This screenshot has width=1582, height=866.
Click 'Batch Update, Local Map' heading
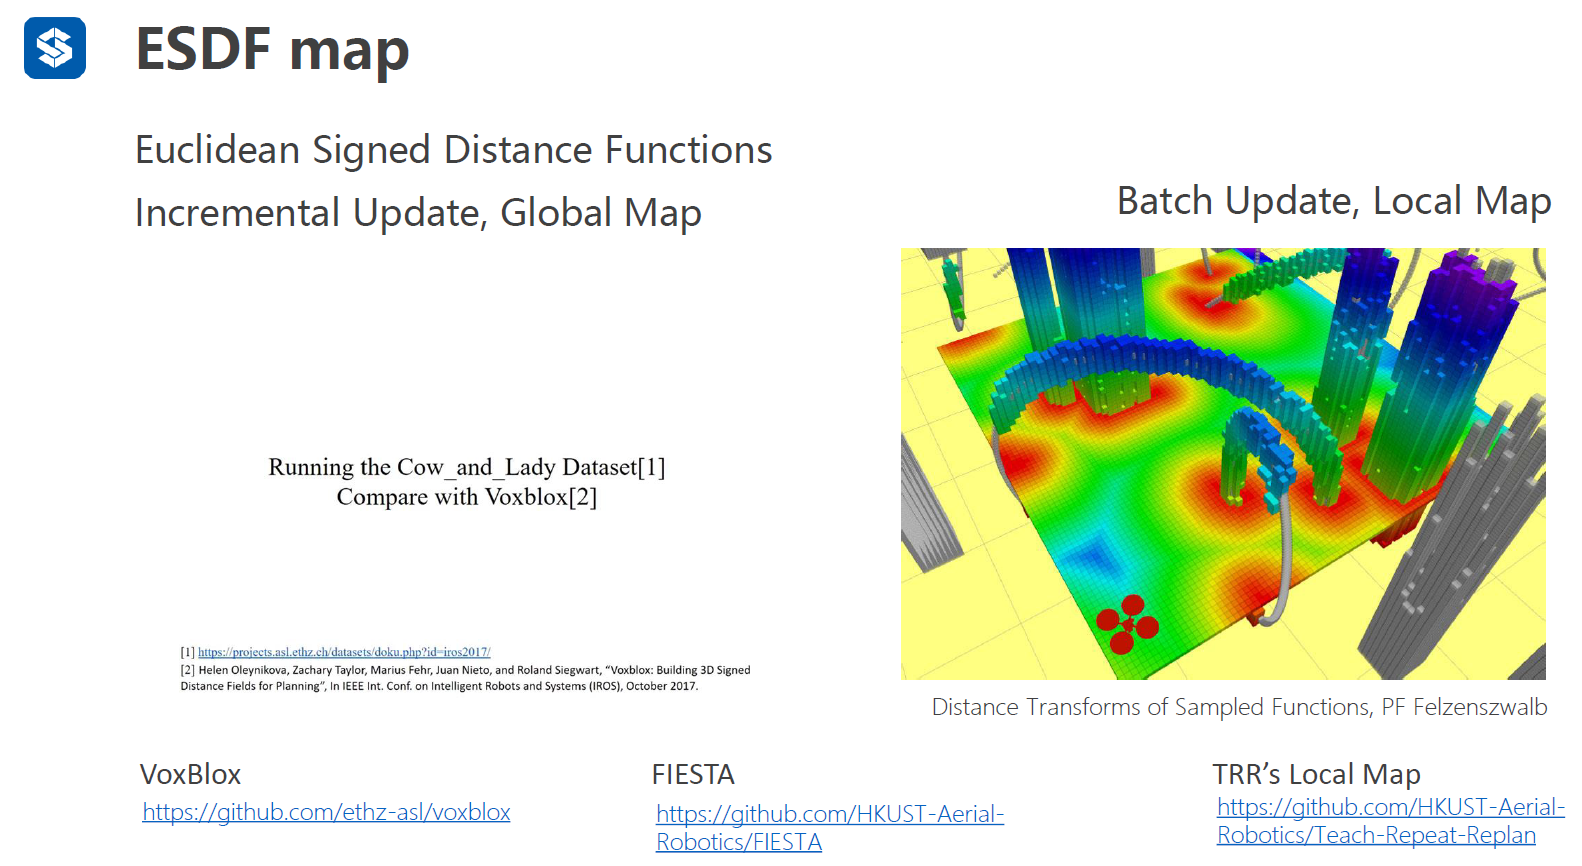[1334, 201]
